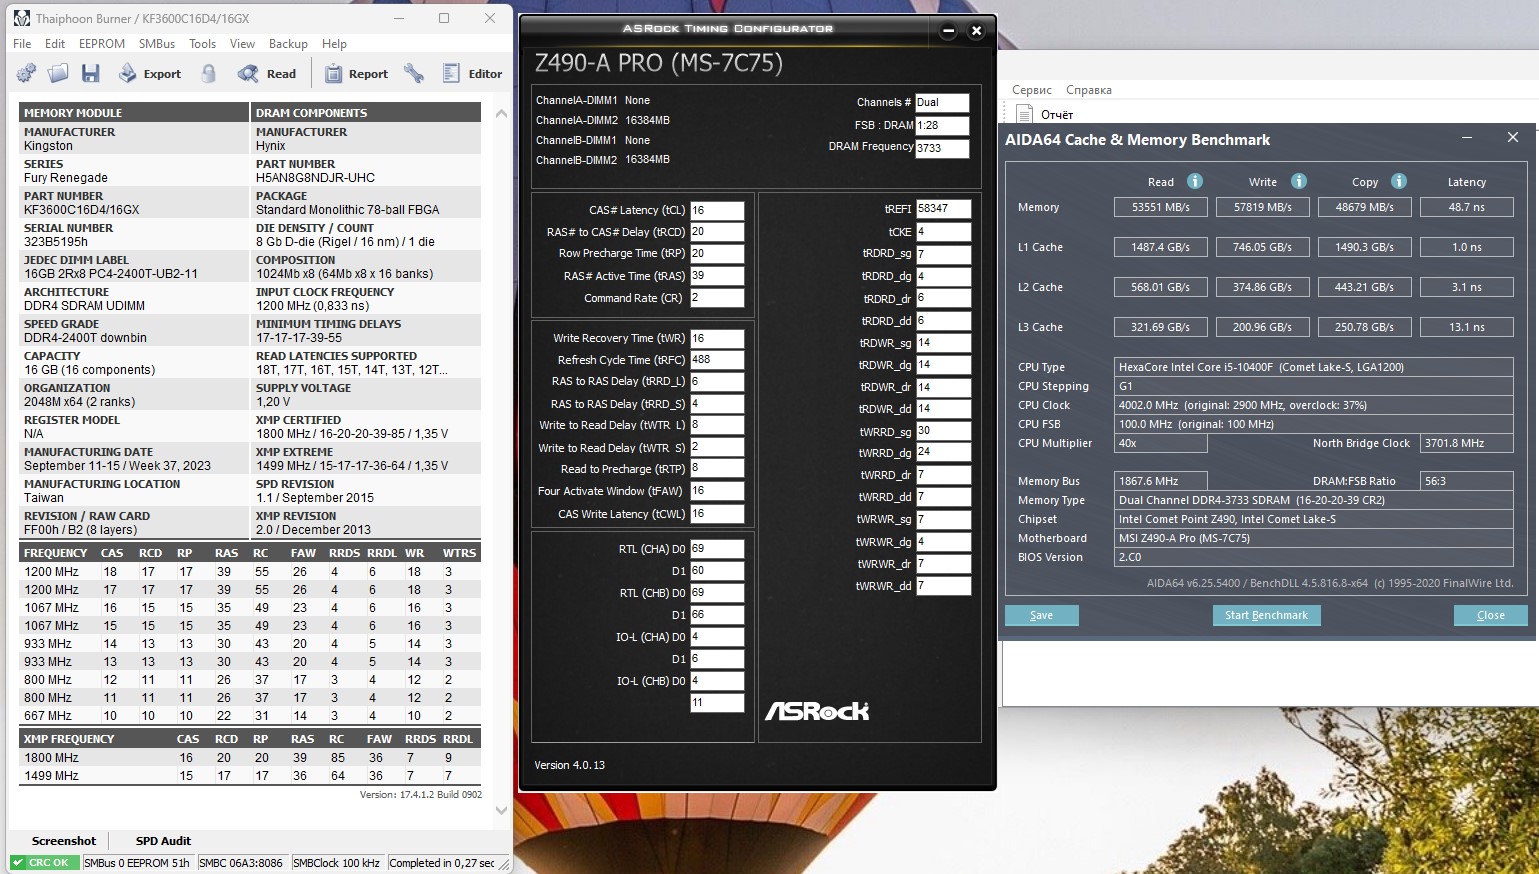Screen dimensions: 1539x874
Task: Click the DRAM Frequency field
Action: (942, 148)
